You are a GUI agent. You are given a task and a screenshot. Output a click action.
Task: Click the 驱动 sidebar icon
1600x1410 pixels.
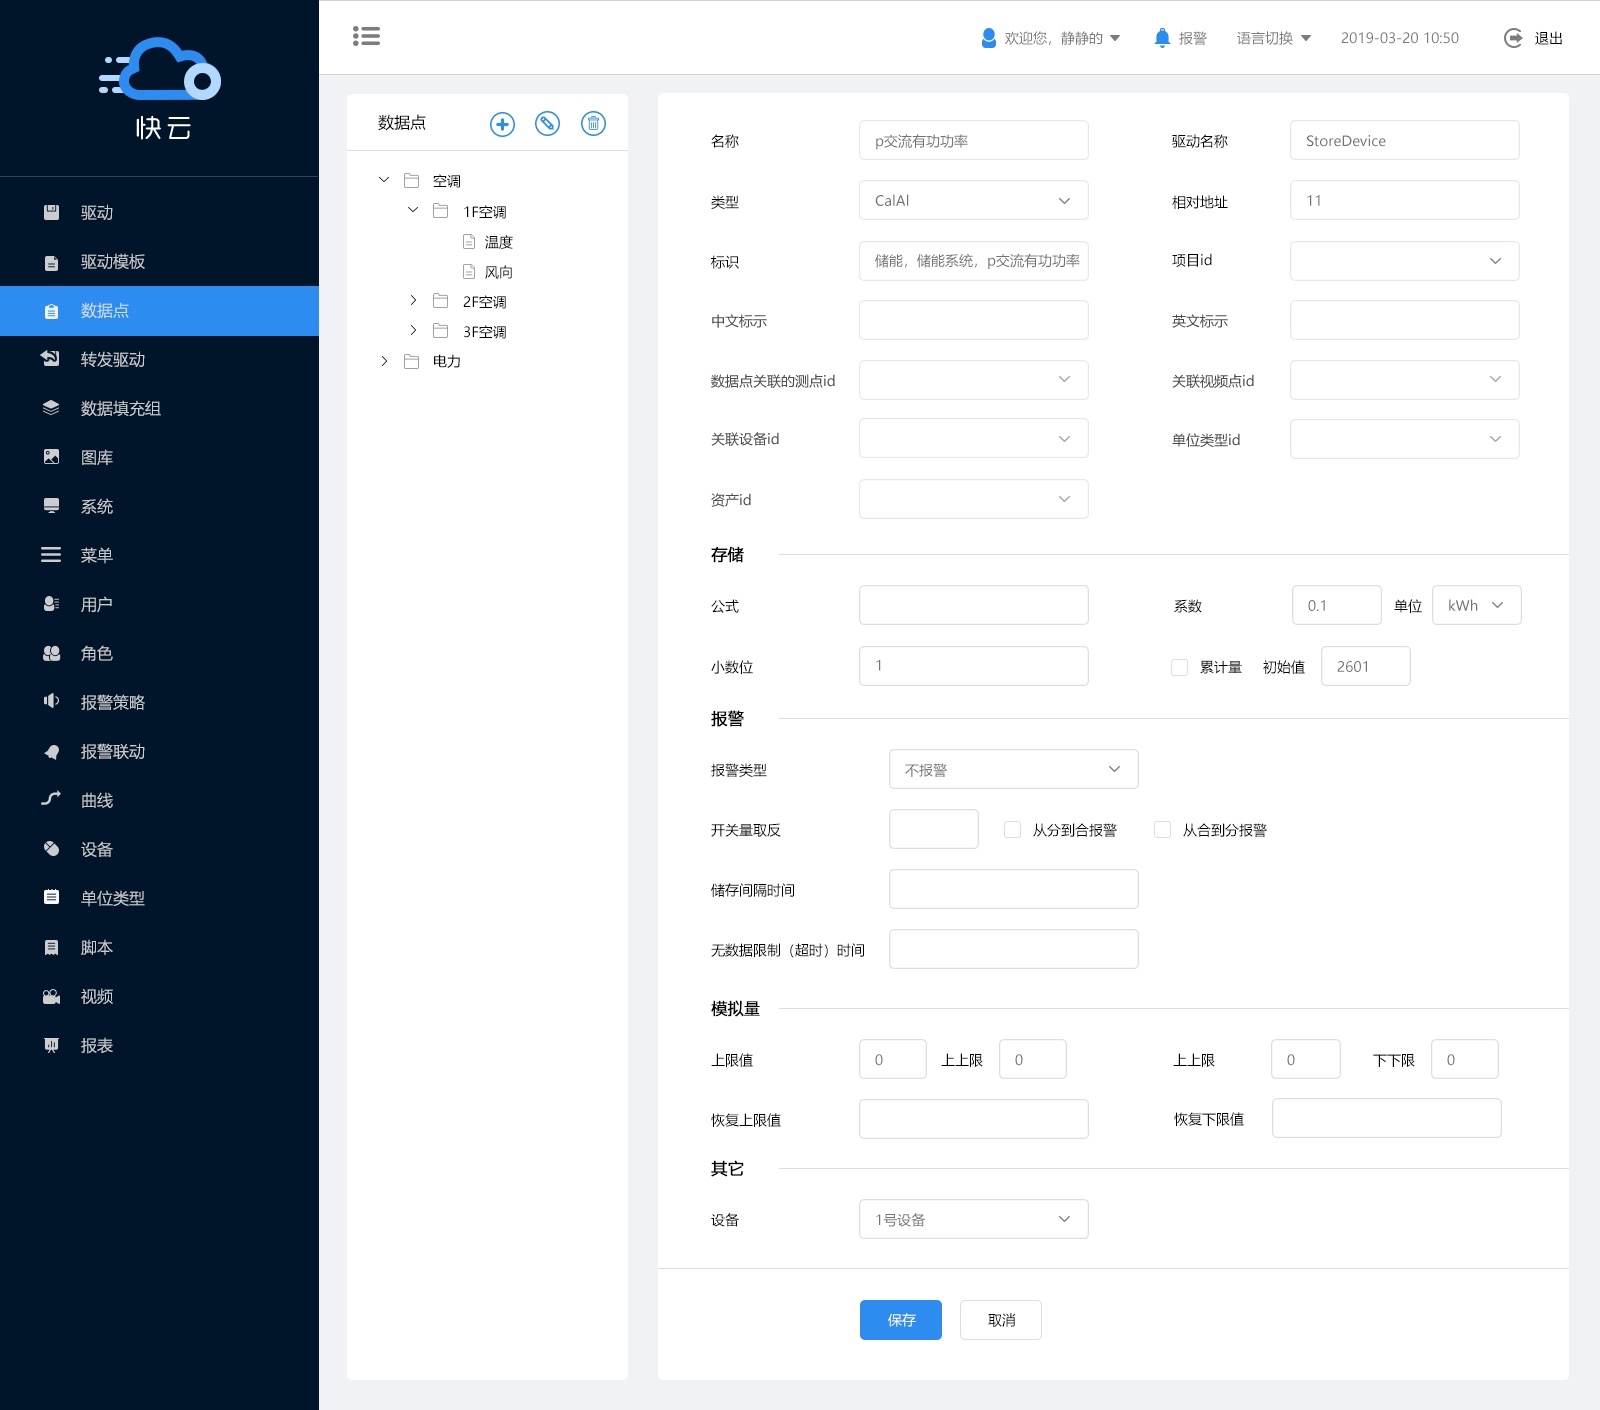tap(51, 212)
